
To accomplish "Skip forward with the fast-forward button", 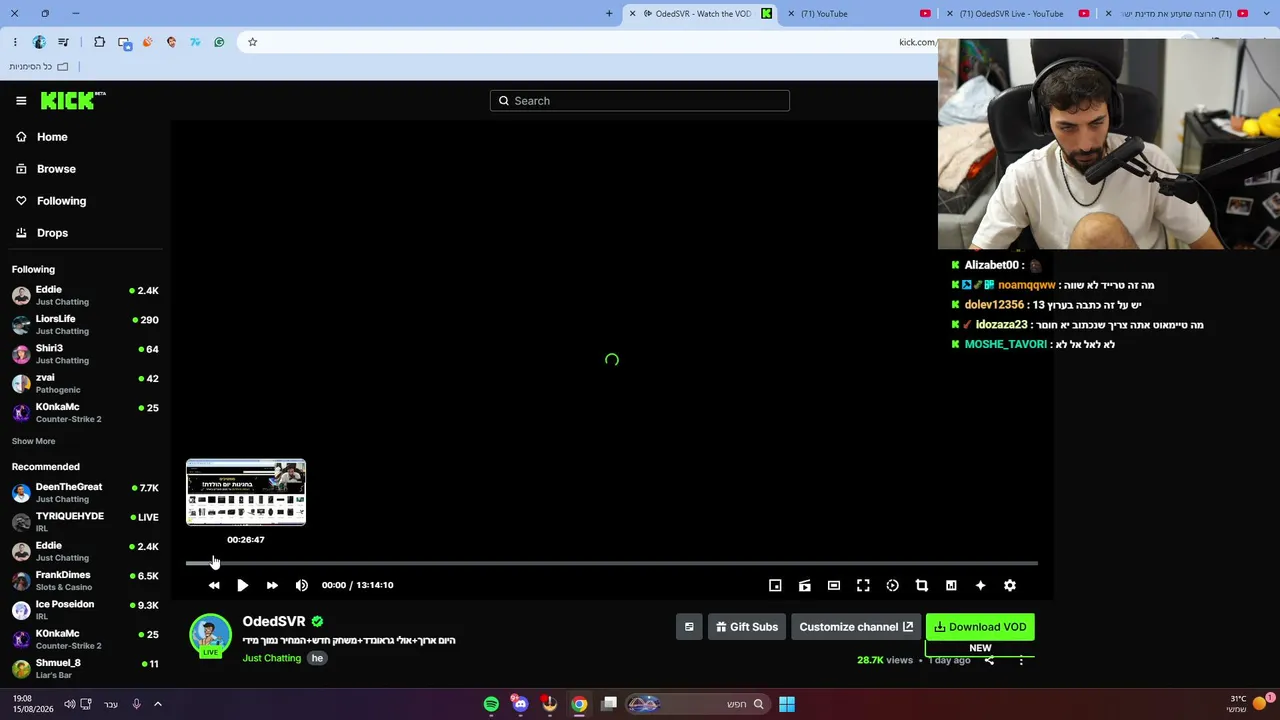I will [272, 585].
